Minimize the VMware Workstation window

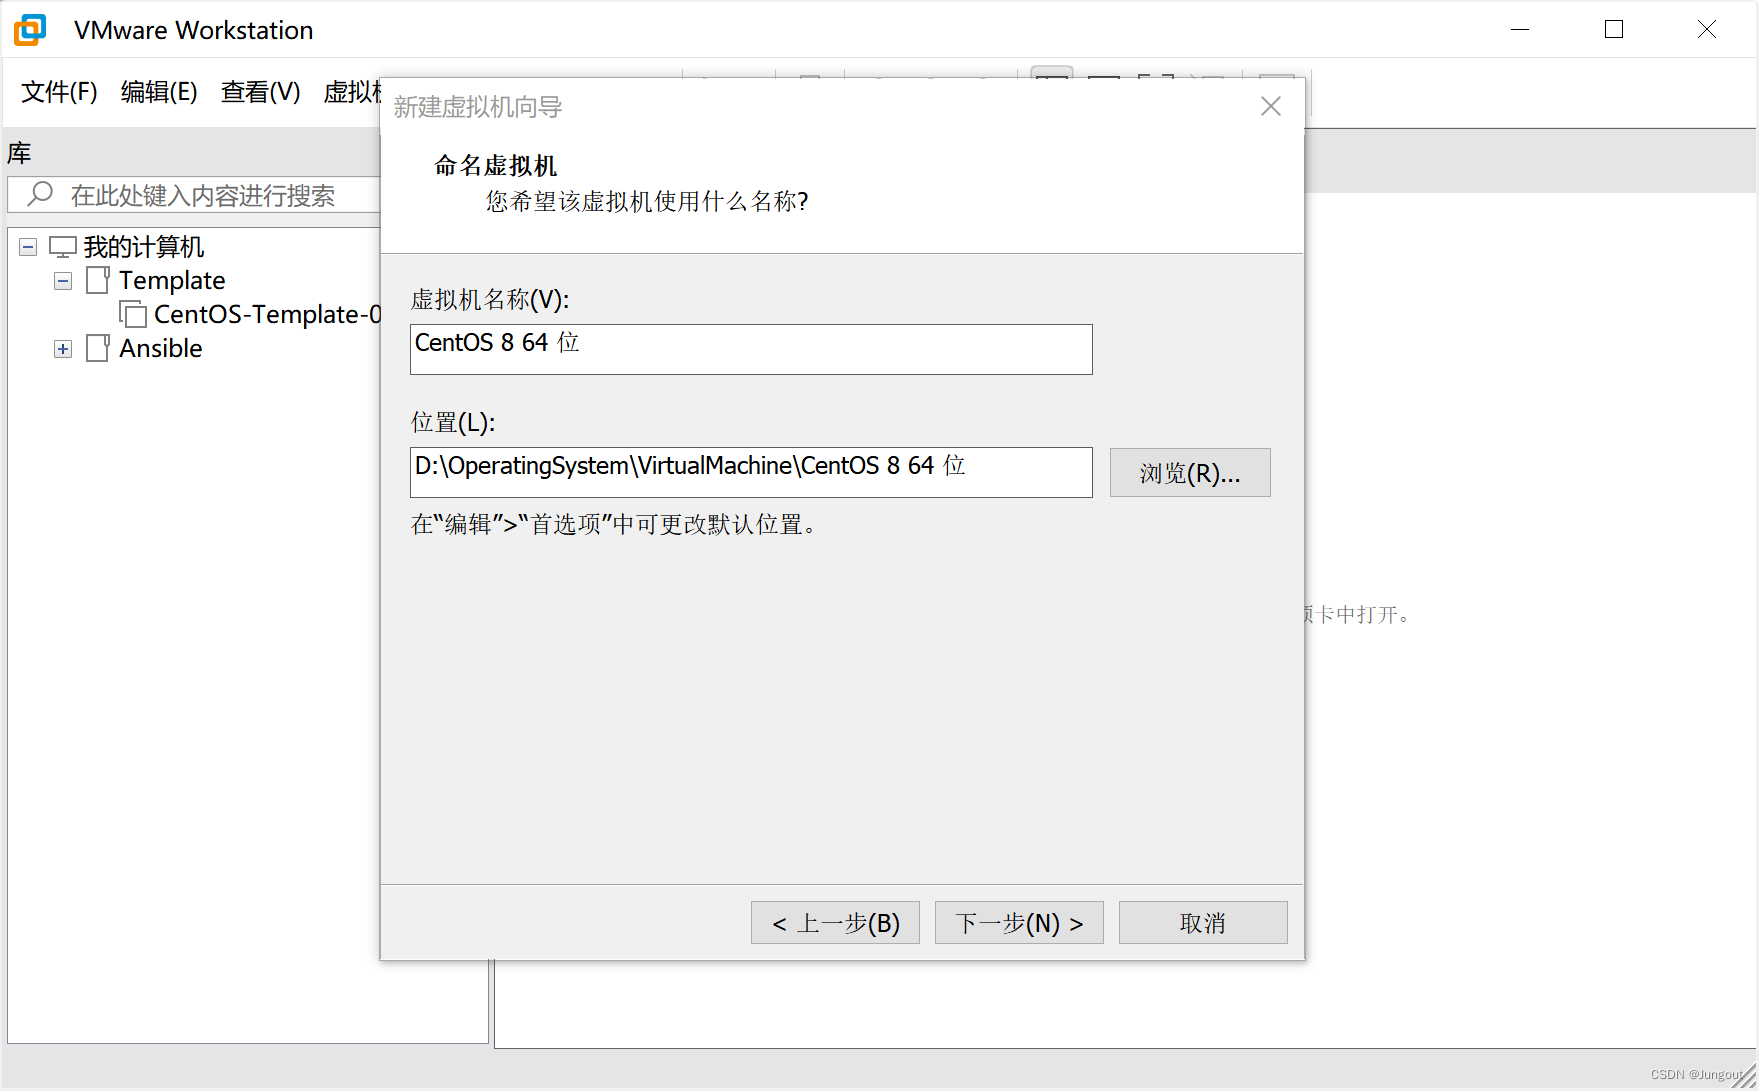click(x=1520, y=30)
